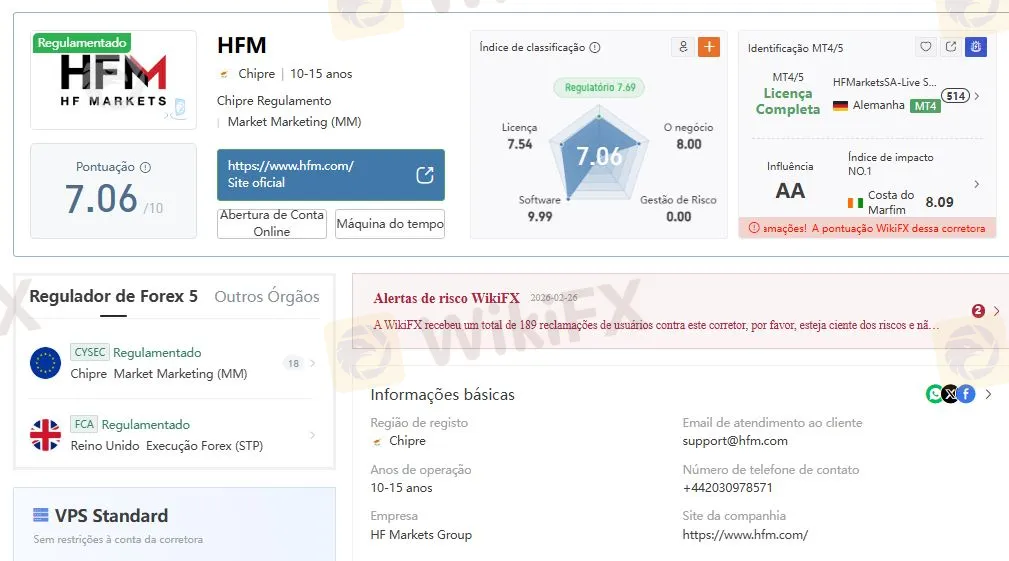1009x561 pixels.
Task: Open the Site oficial hfm.com button
Action: tap(330, 175)
